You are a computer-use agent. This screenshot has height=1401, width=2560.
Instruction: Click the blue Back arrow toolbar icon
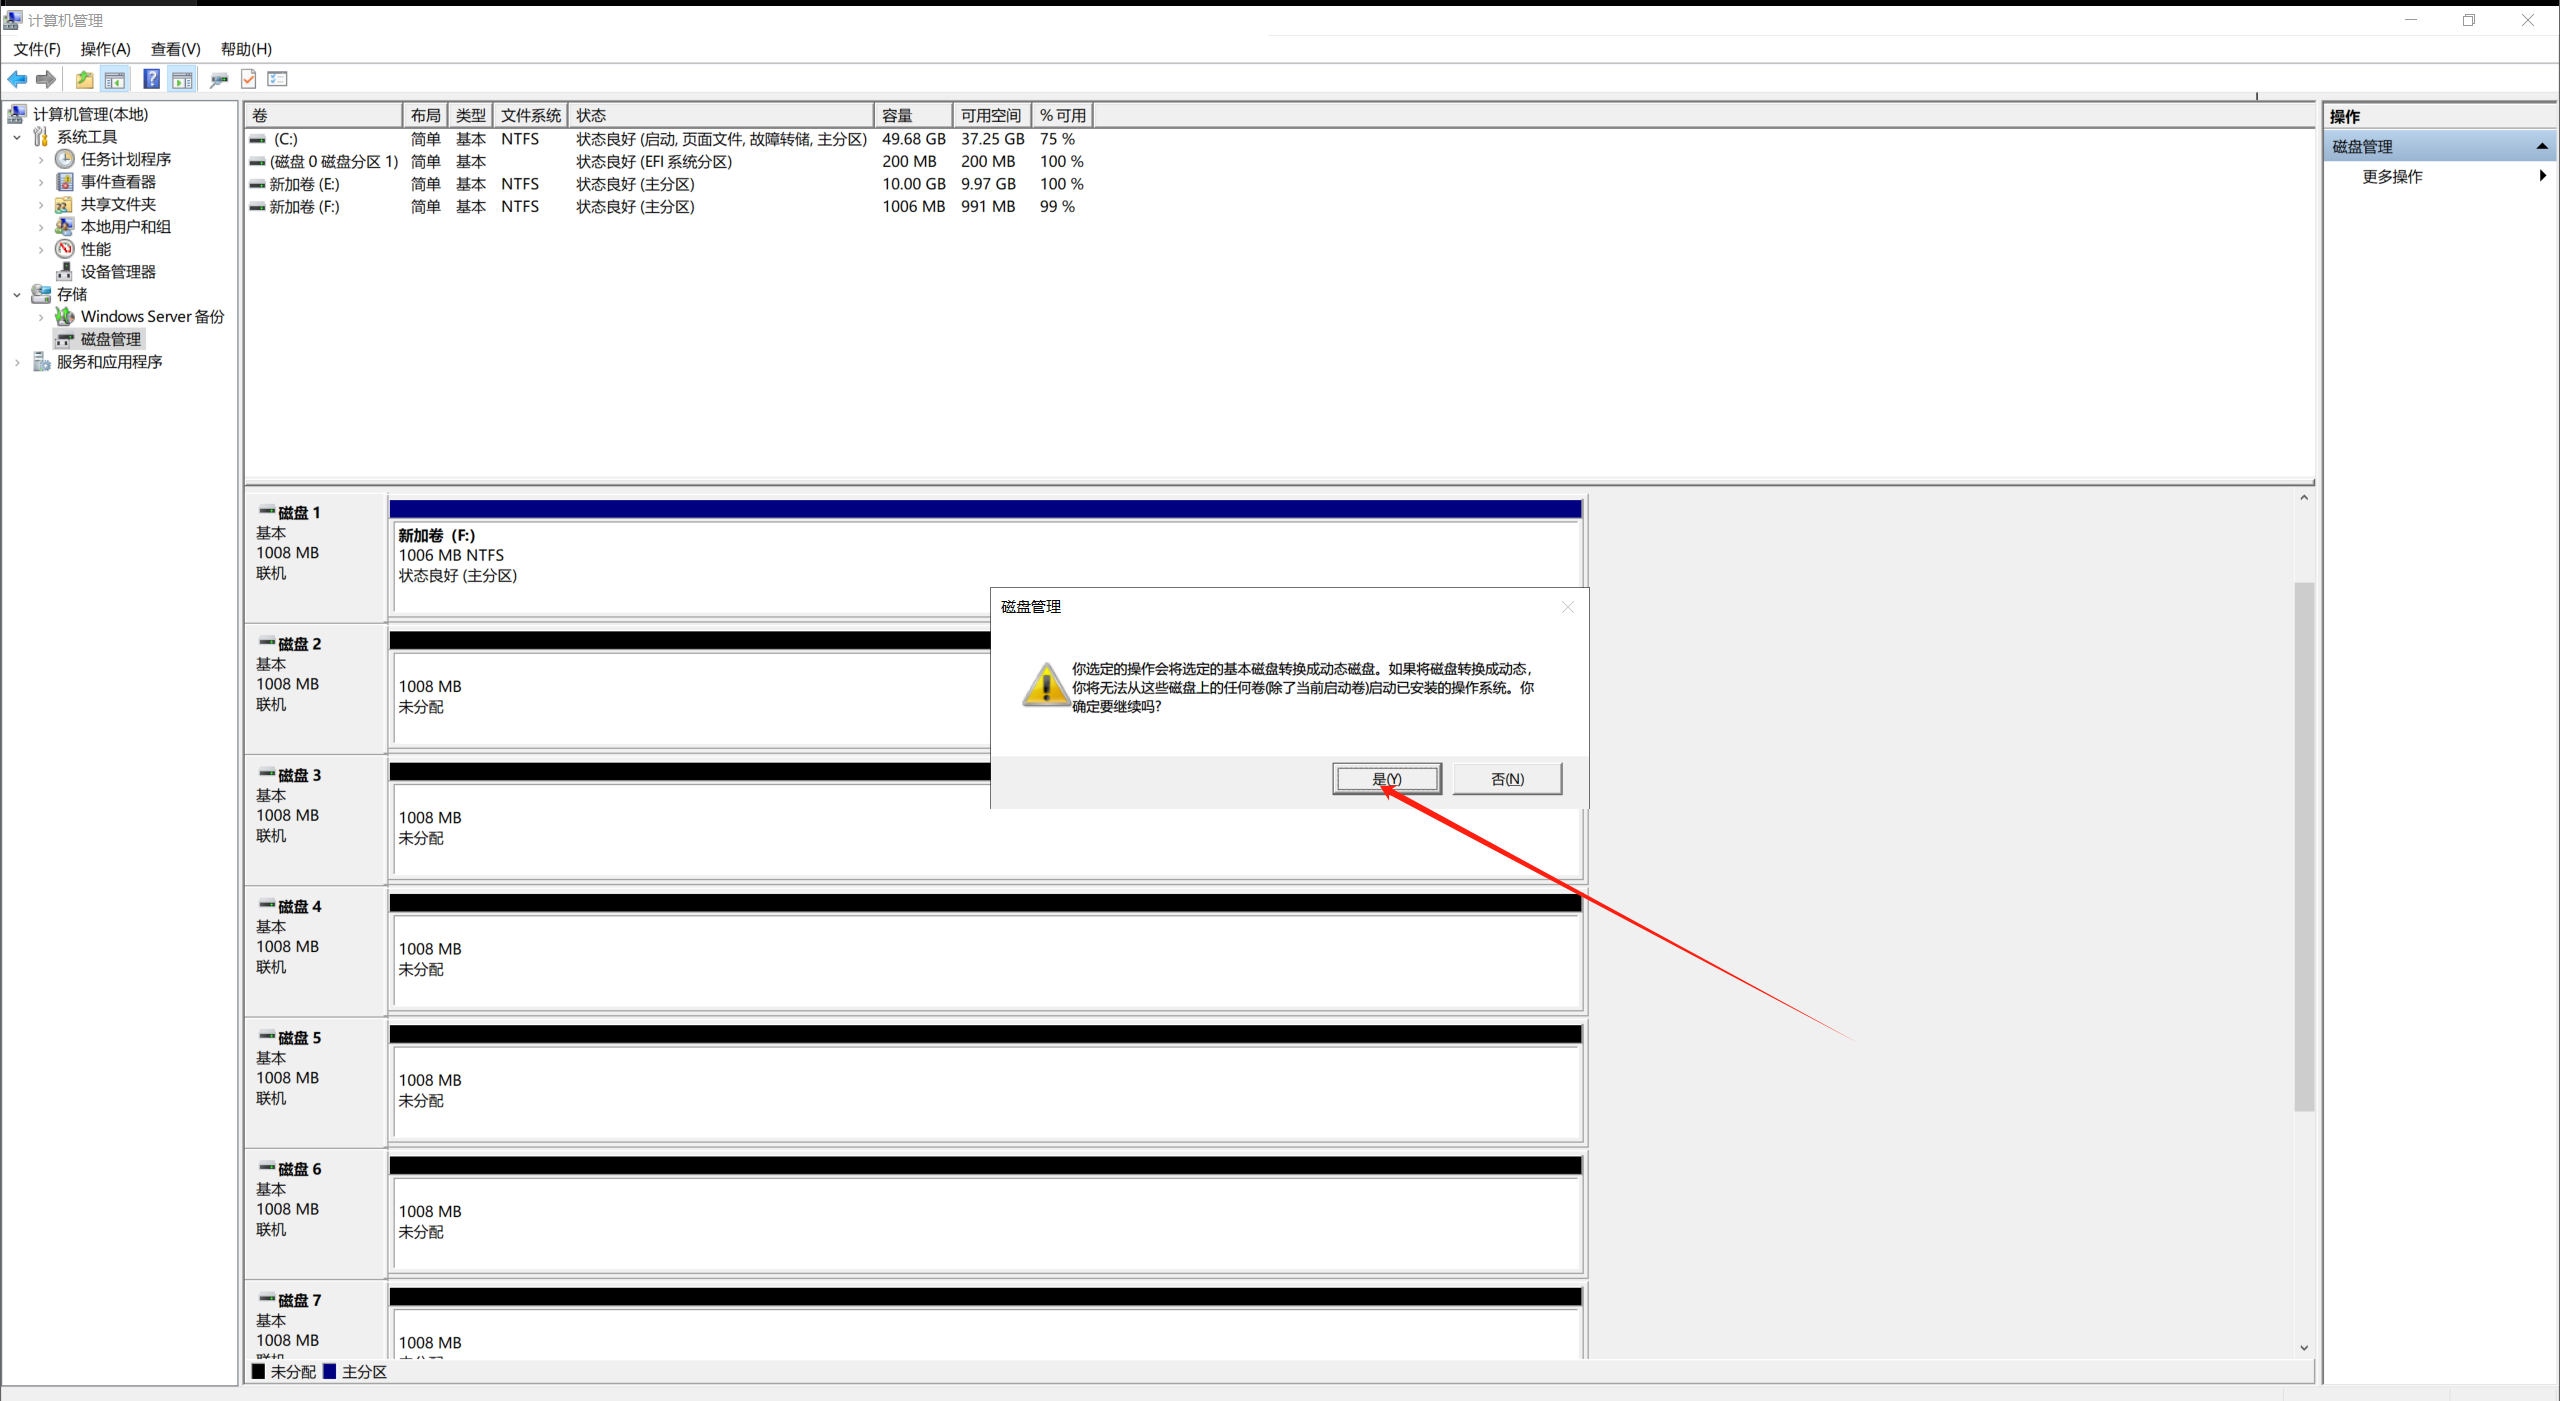click(x=17, y=79)
